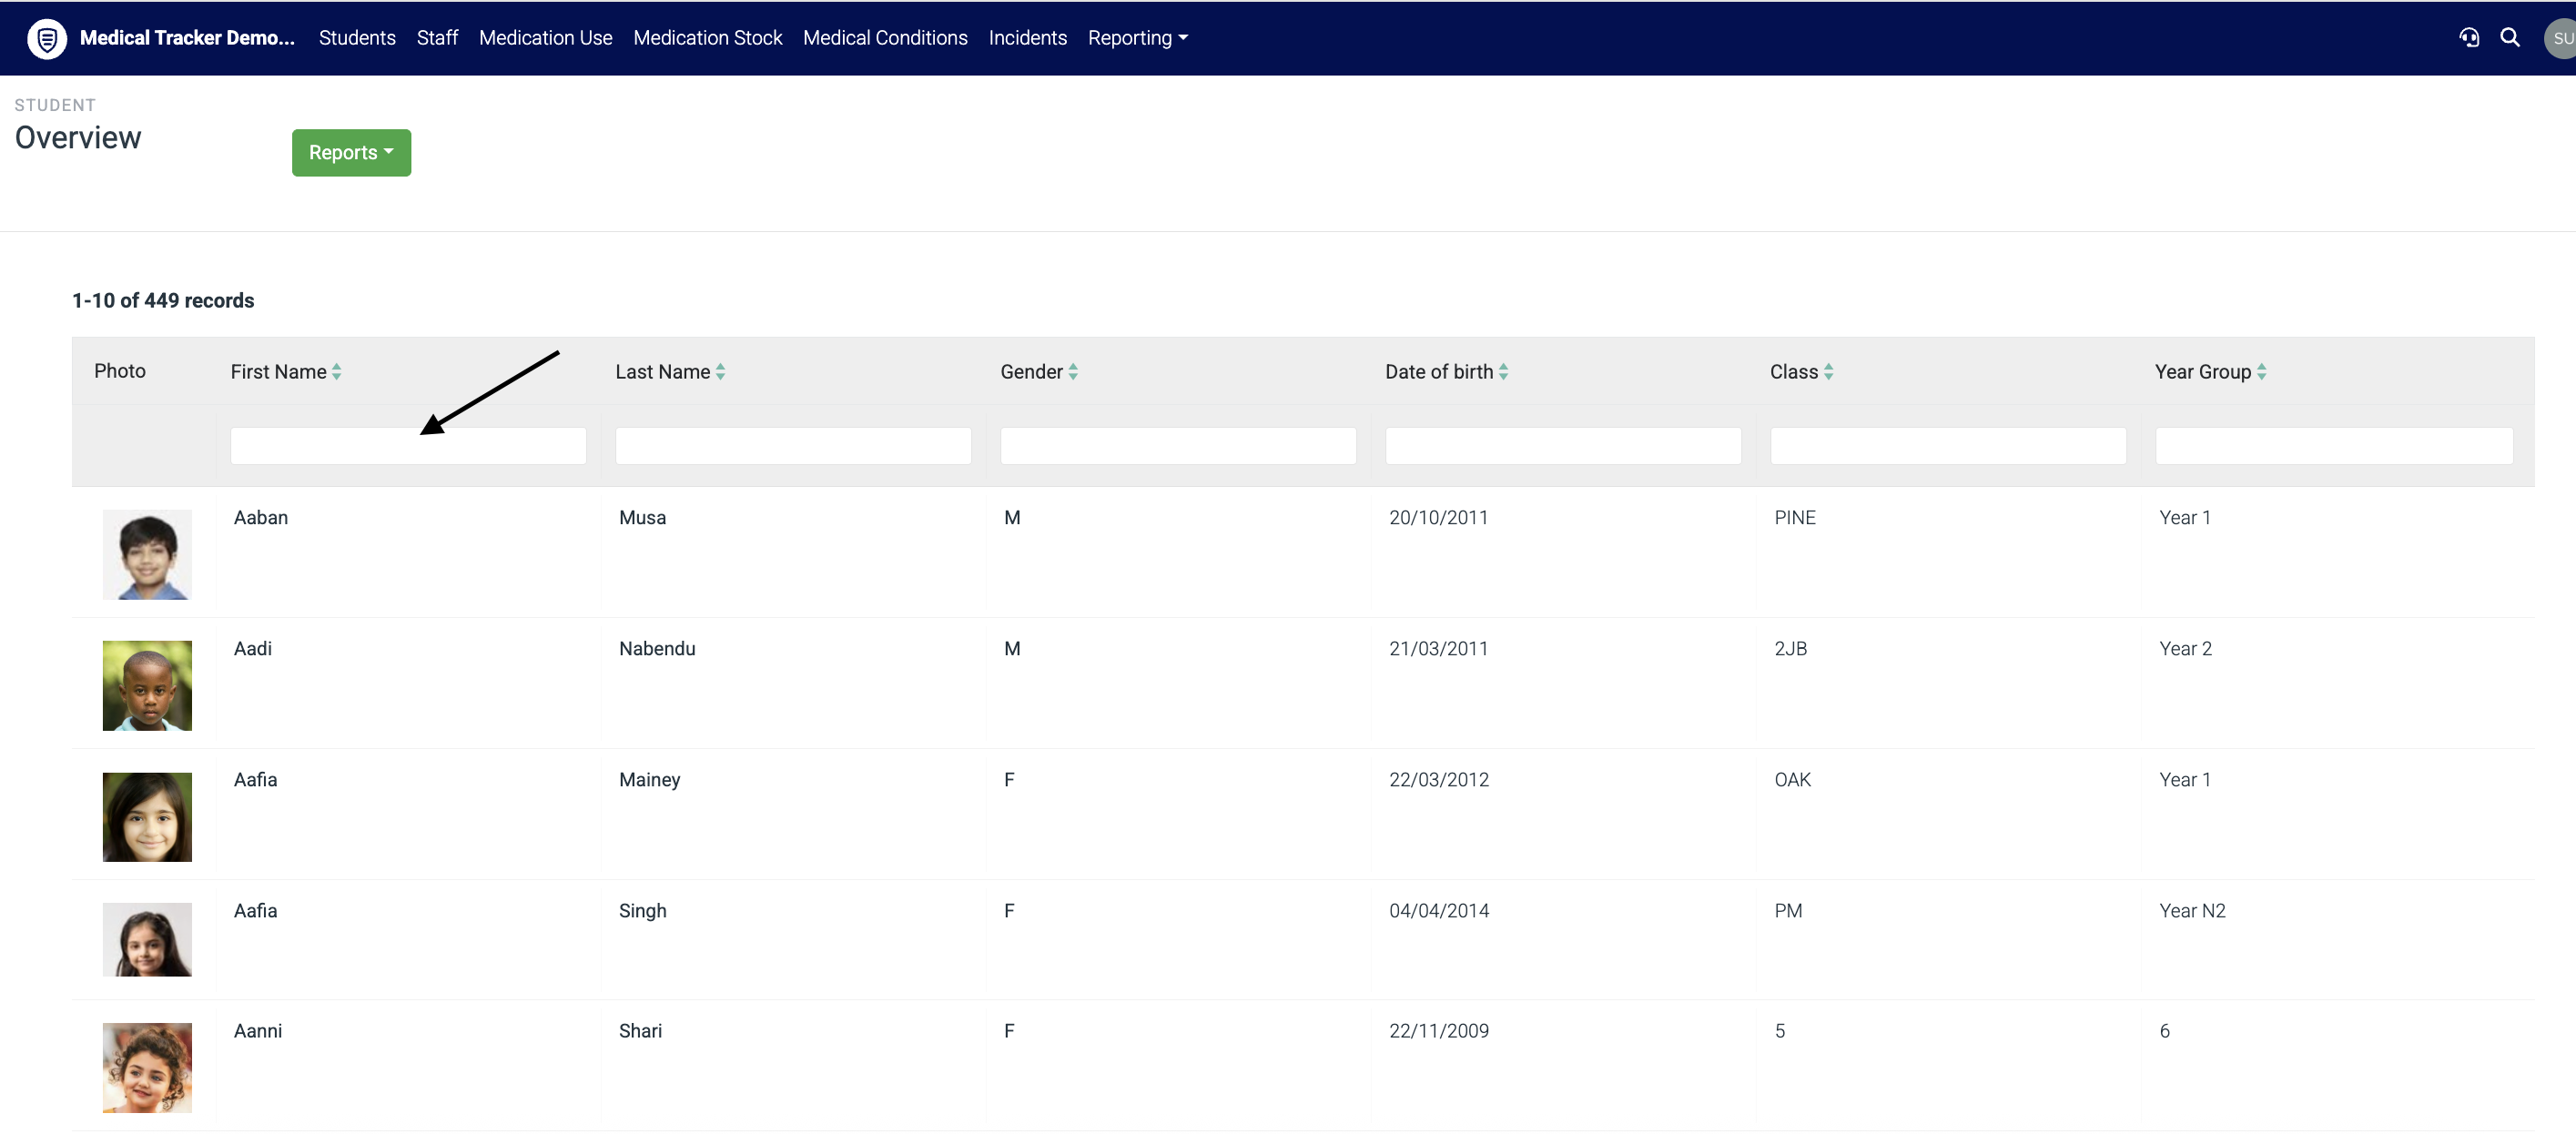Click the Medical Tracker shield logo
The image size is (2576, 1134).
coord(46,38)
